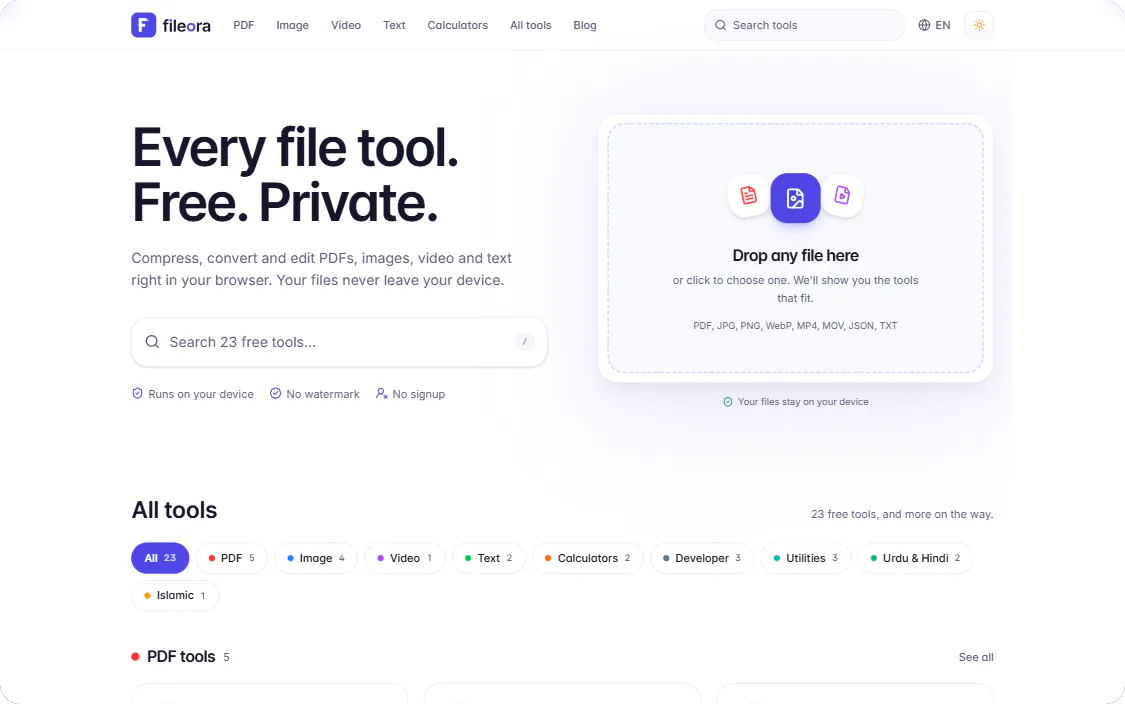
Task: Select the Video 1 filter chip
Action: pyautogui.click(x=405, y=558)
